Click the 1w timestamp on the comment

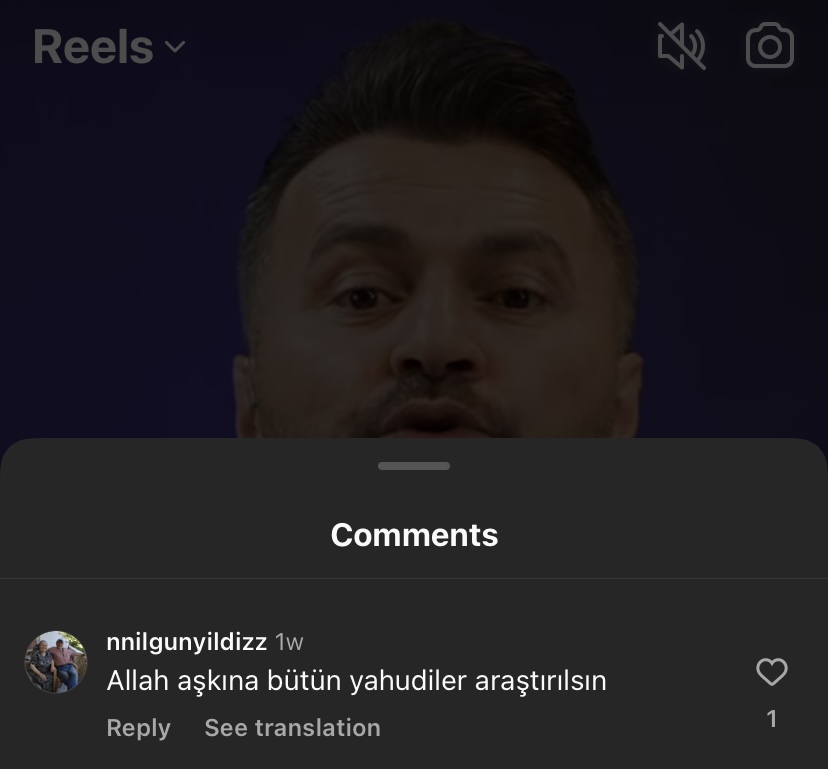289,642
